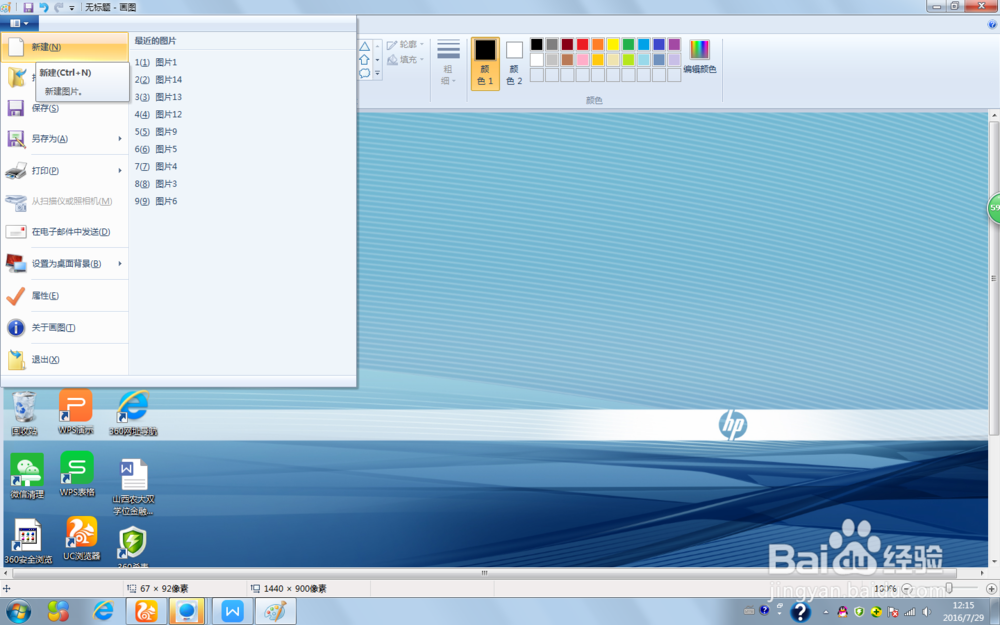Viewport: 1000px width, 625px height.
Task: Expand the full shapes gallery (More arrow)
Action: [377, 73]
